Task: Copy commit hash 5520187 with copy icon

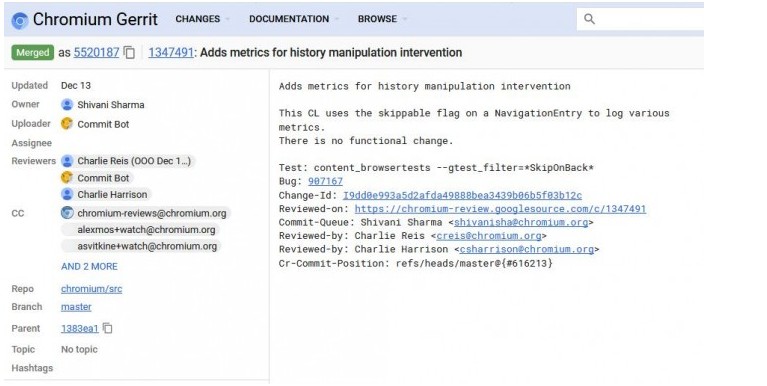Action: pos(129,52)
